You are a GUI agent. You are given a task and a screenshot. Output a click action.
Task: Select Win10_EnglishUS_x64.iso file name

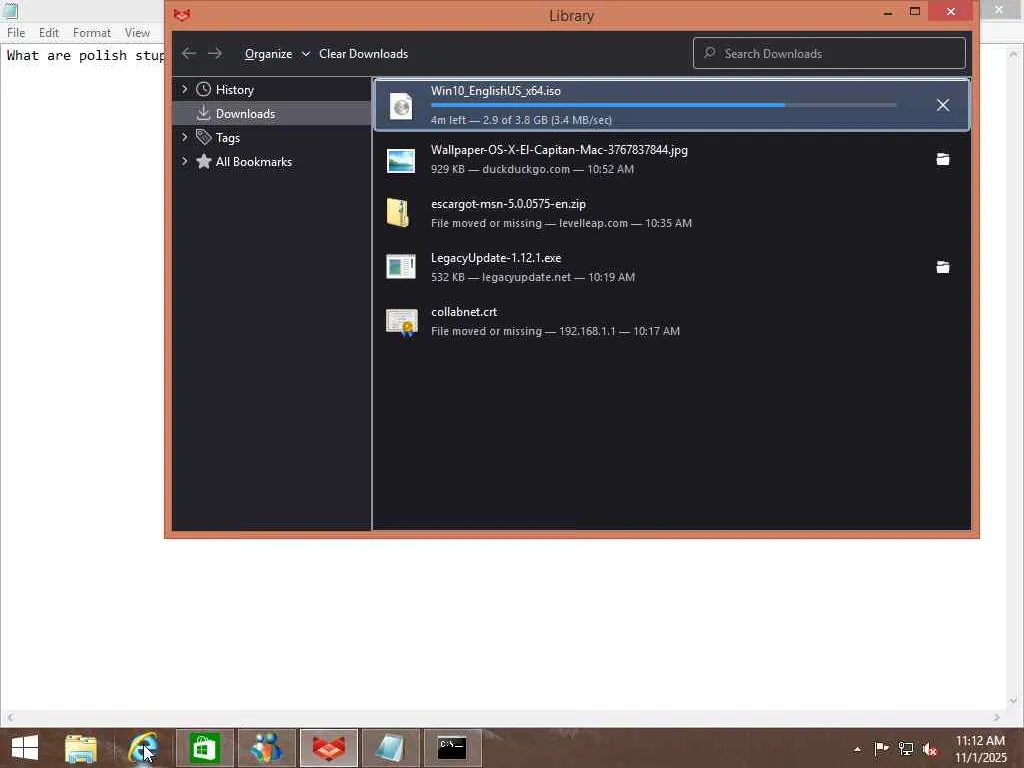pos(496,91)
